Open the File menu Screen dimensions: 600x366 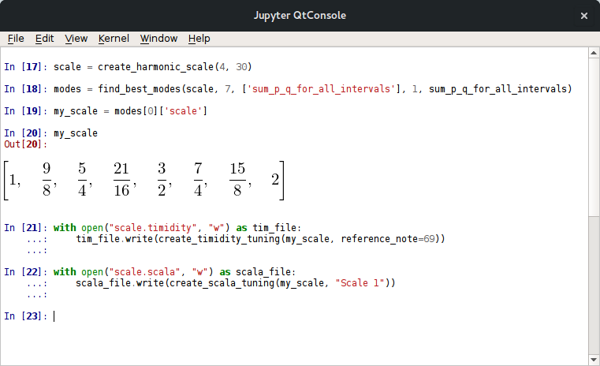coord(16,39)
